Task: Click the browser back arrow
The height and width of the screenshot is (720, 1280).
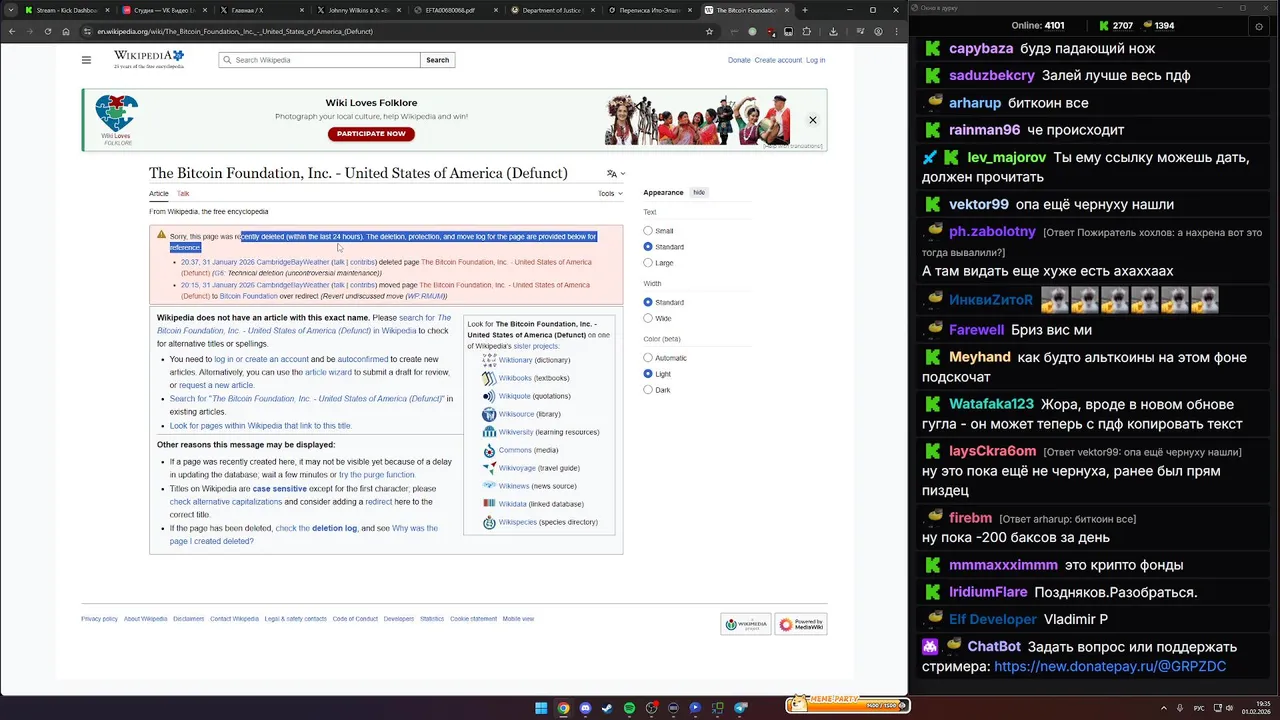Action: point(12,31)
